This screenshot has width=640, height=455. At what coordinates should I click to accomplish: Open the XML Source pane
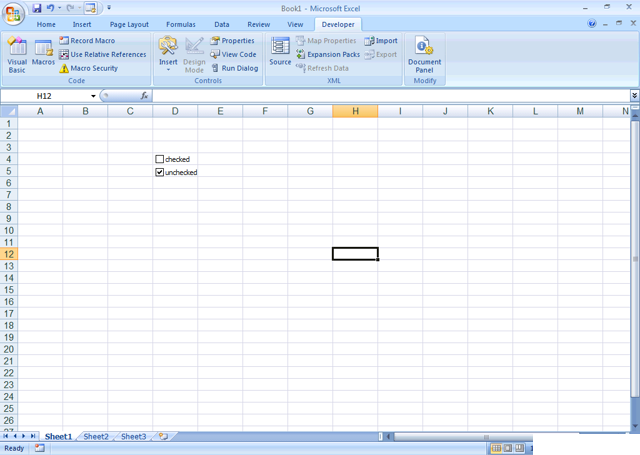[280, 53]
